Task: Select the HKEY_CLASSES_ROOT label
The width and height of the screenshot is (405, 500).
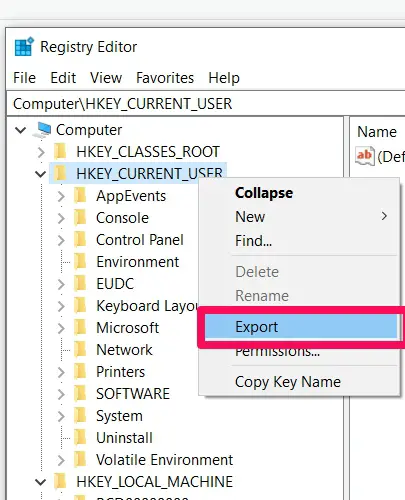Action: pos(148,152)
